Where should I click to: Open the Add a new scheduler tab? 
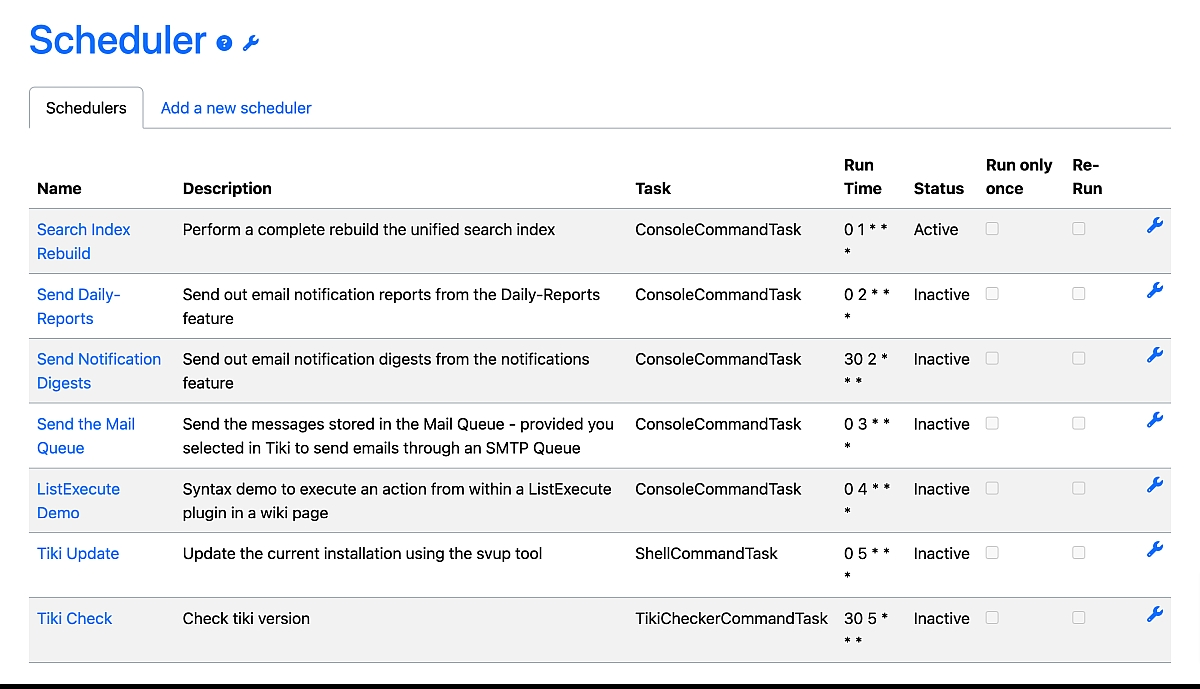[x=236, y=108]
